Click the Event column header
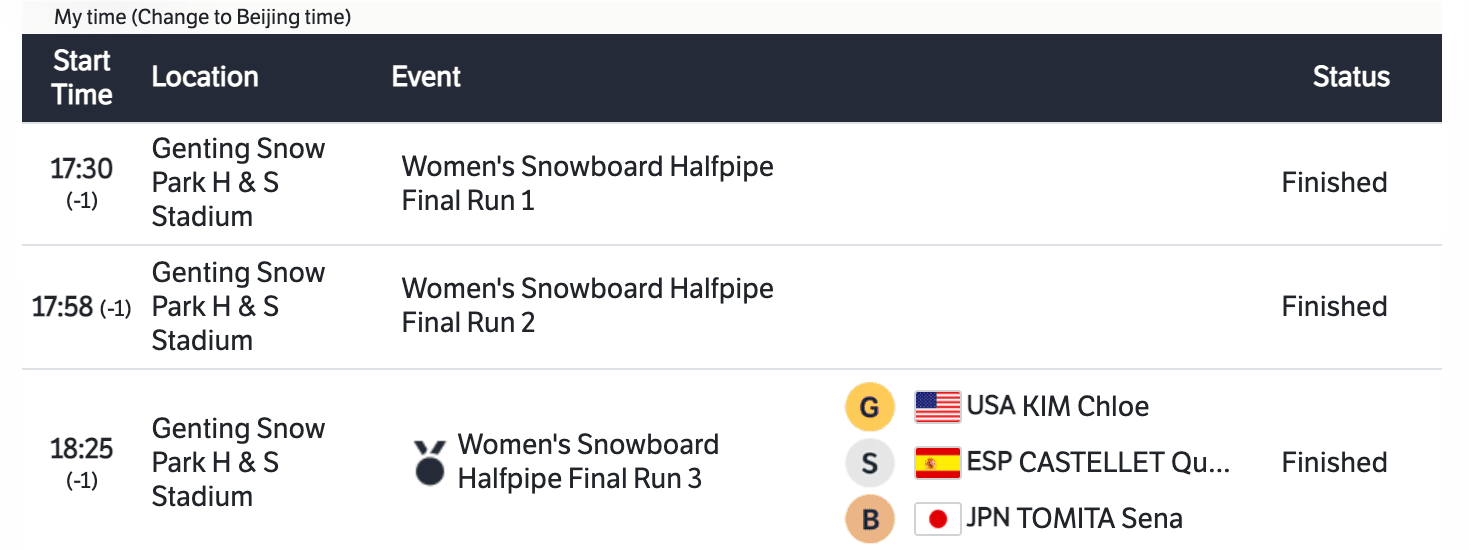The width and height of the screenshot is (1469, 550). (426, 77)
